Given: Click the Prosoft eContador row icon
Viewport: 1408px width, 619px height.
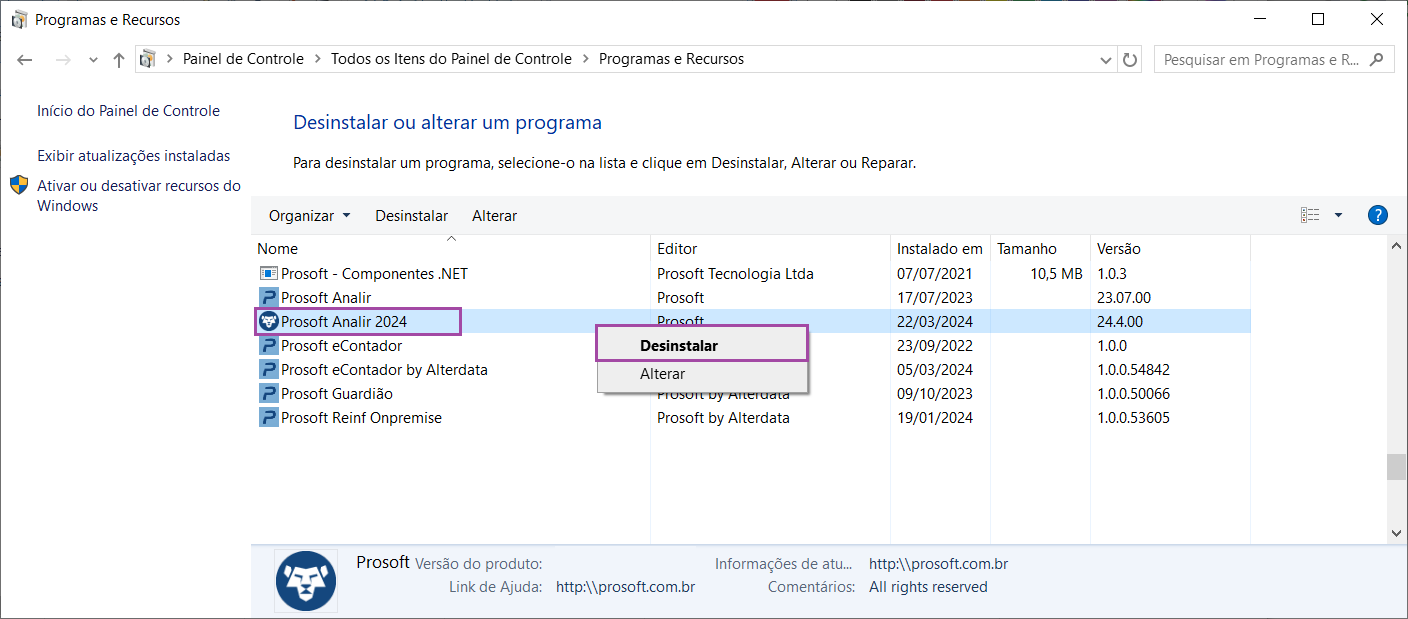Looking at the screenshot, I should [x=268, y=346].
